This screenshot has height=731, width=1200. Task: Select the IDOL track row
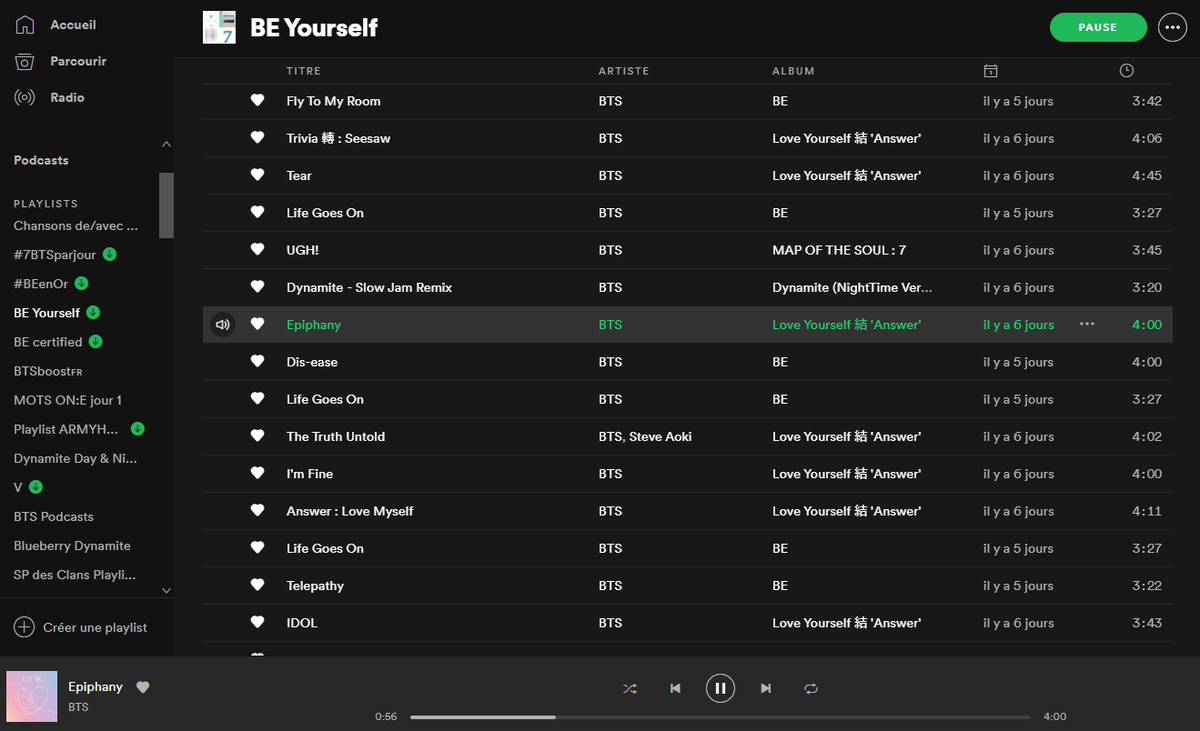pyautogui.click(x=687, y=623)
